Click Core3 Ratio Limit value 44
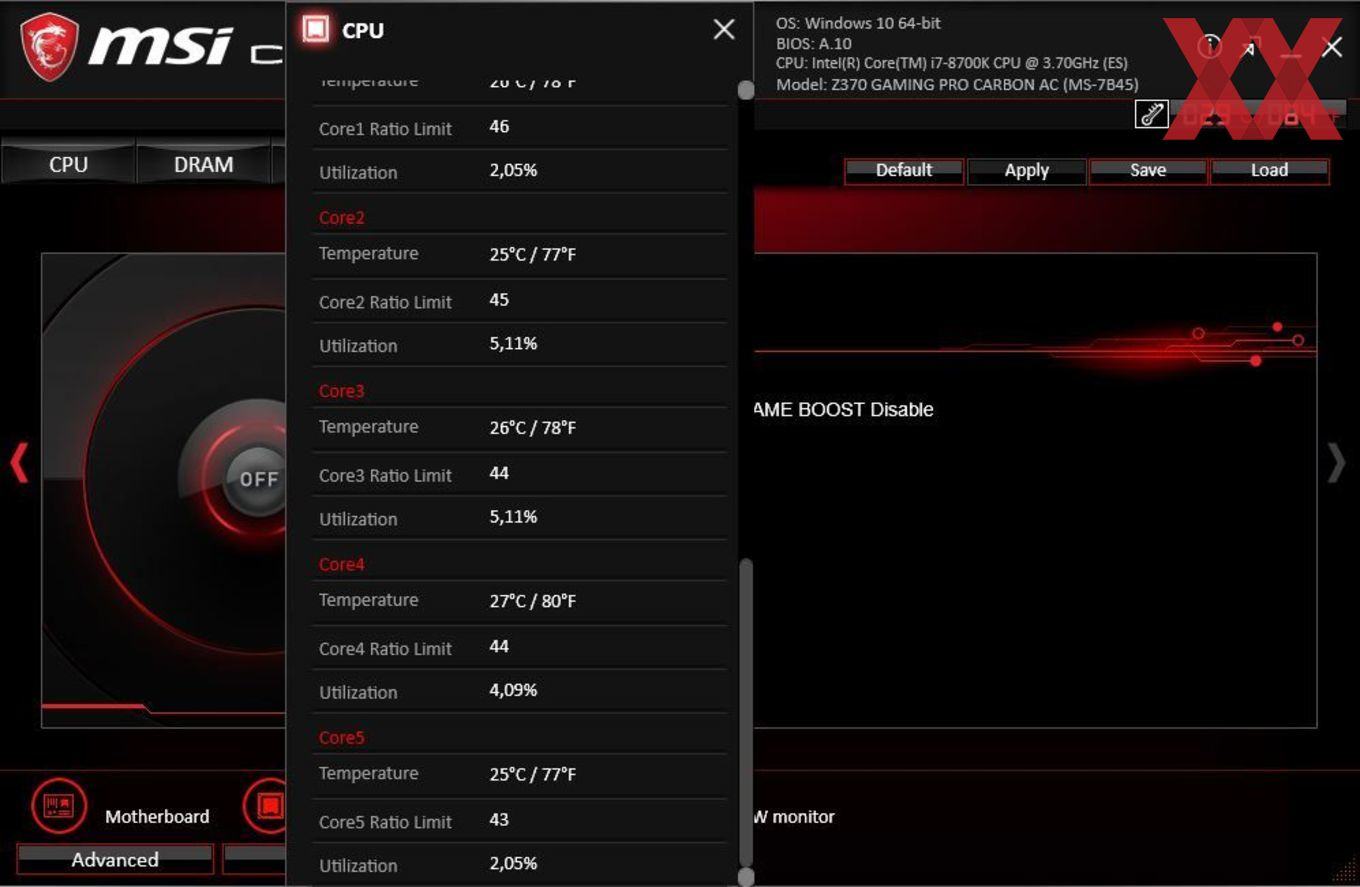The image size is (1360, 887). tap(499, 473)
